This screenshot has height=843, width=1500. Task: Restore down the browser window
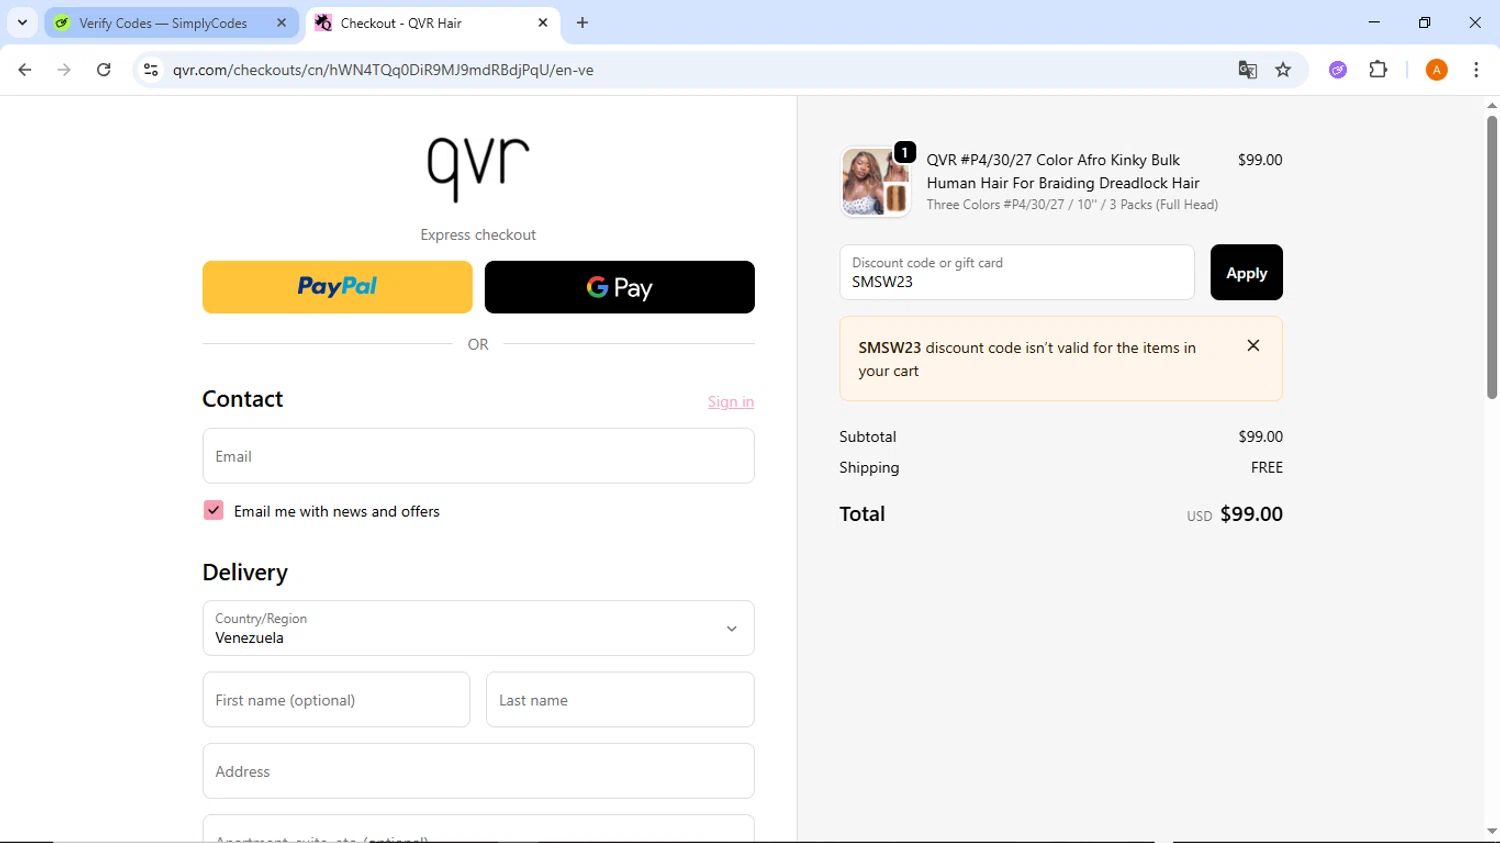1424,22
